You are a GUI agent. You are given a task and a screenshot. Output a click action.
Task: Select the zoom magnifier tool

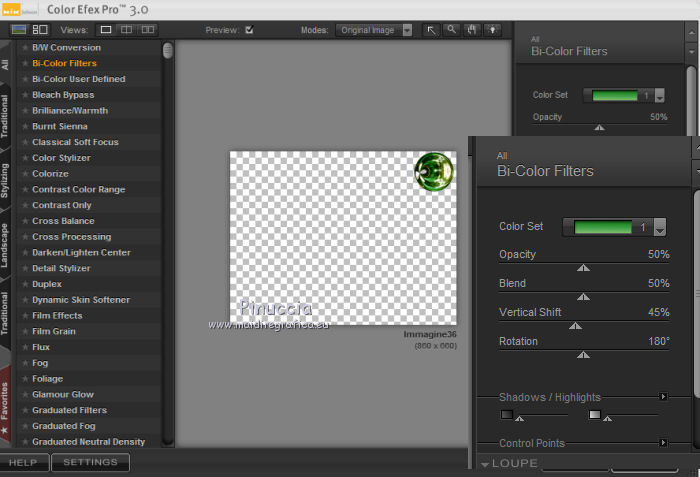[452, 30]
